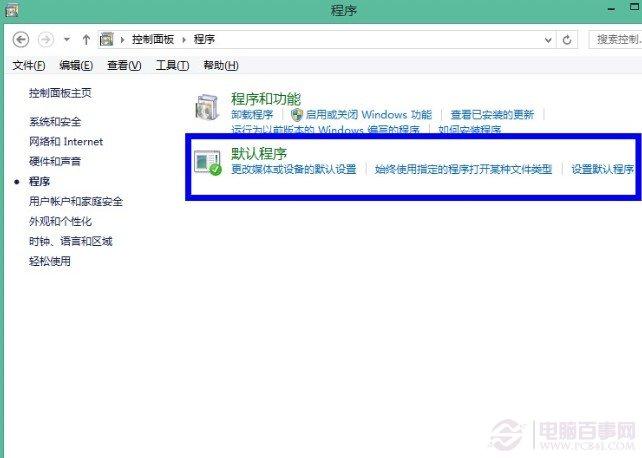Screen dimensions: 642x458
Task: Open the 编辑(E) menu
Action: (x=76, y=65)
